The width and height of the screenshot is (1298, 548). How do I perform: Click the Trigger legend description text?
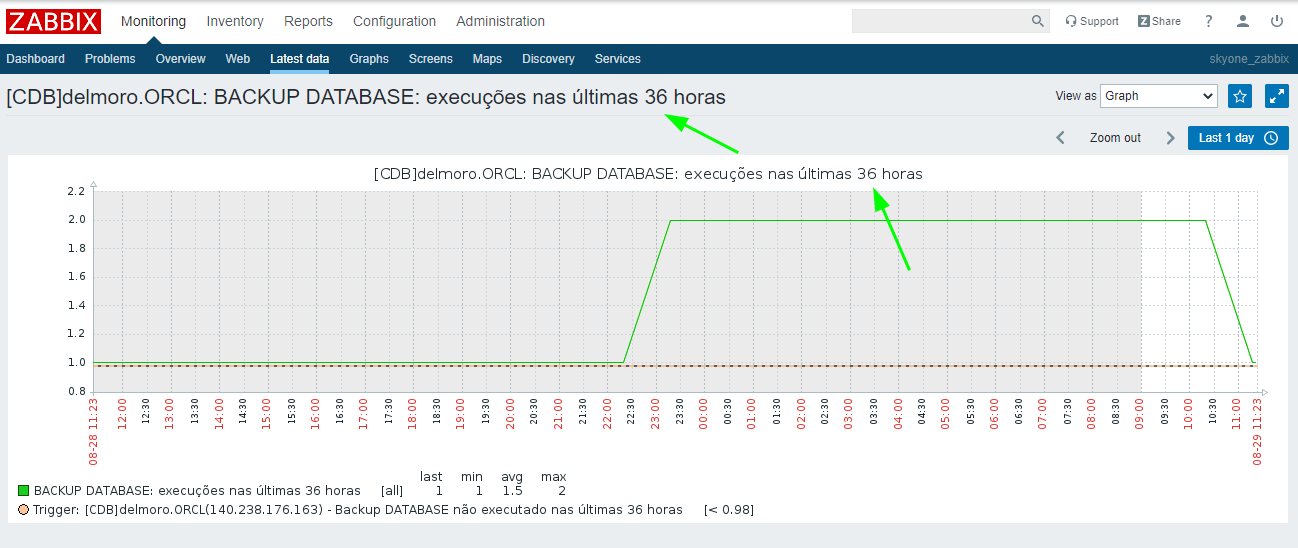pos(358,510)
